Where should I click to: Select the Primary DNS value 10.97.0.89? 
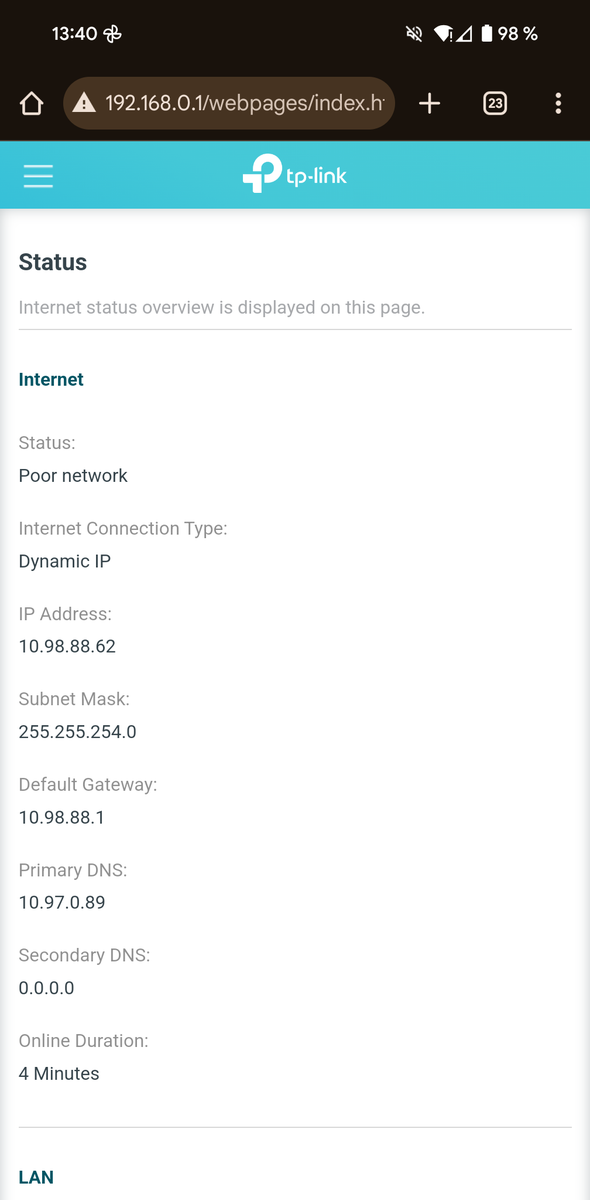tap(62, 902)
